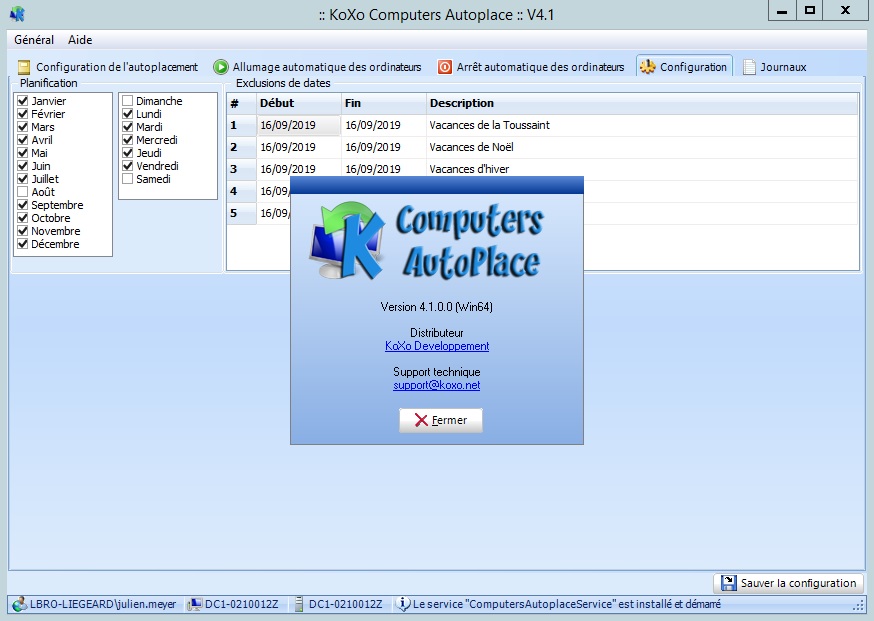
Task: Toggle the Juillet checkbox
Action: click(23, 179)
